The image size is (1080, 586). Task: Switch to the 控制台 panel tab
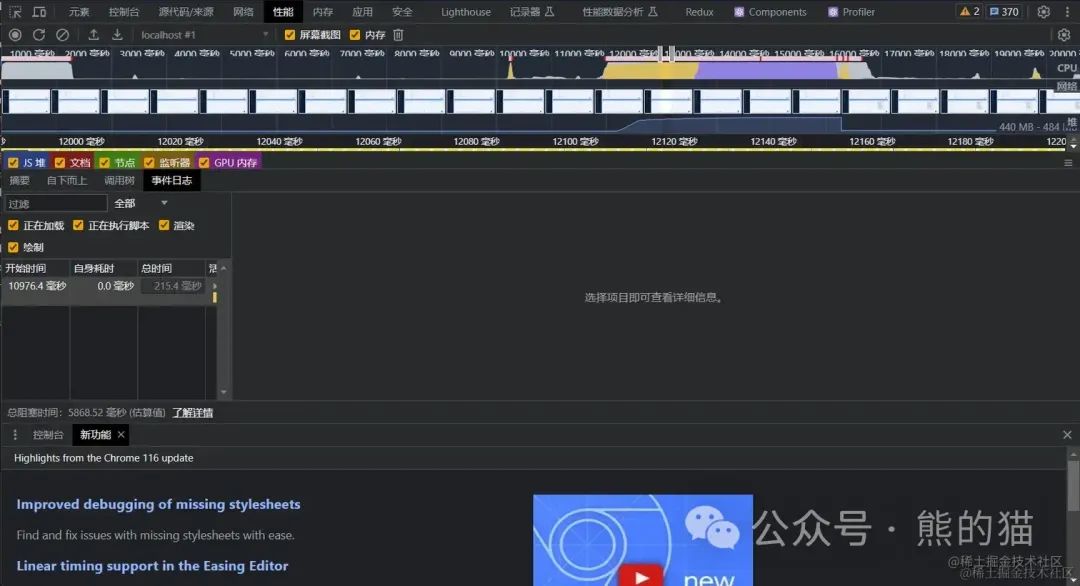pos(124,12)
